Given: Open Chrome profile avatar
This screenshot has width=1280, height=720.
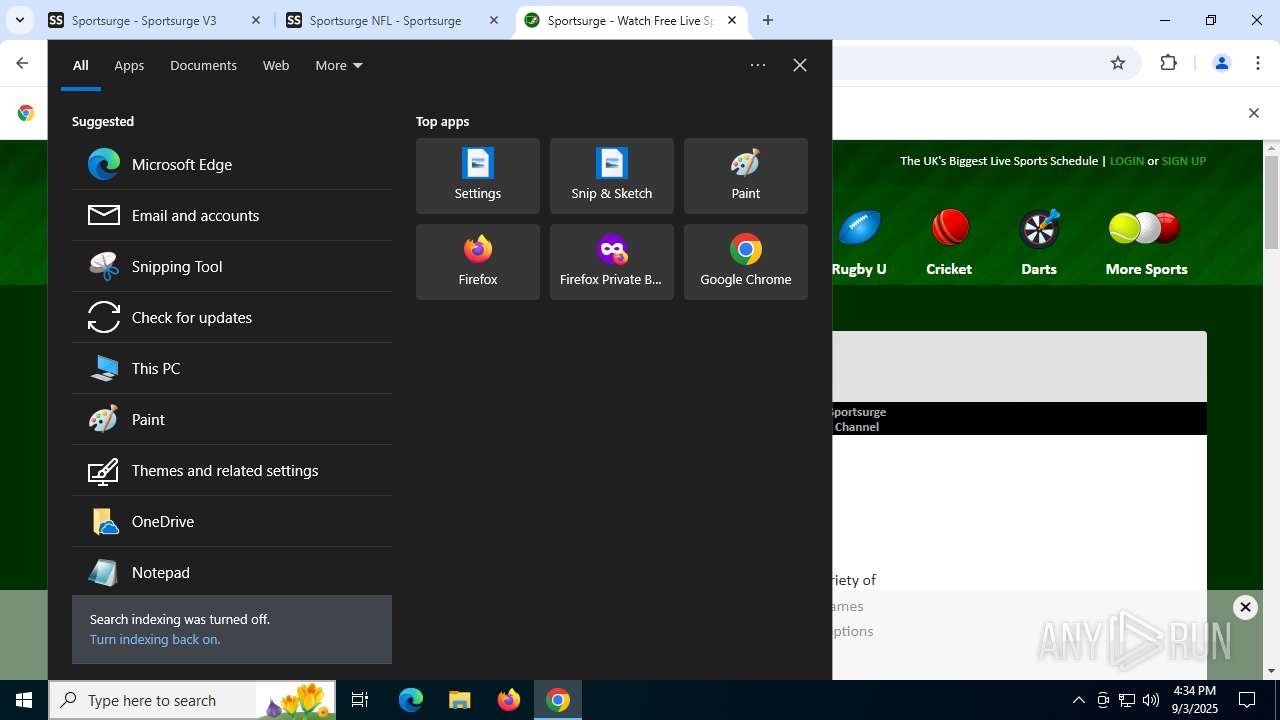Looking at the screenshot, I should tap(1221, 63).
